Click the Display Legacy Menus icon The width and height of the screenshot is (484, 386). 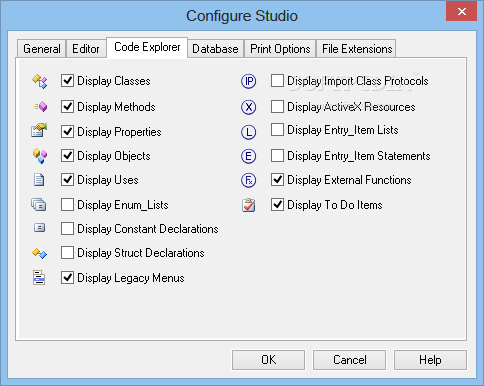[39, 278]
